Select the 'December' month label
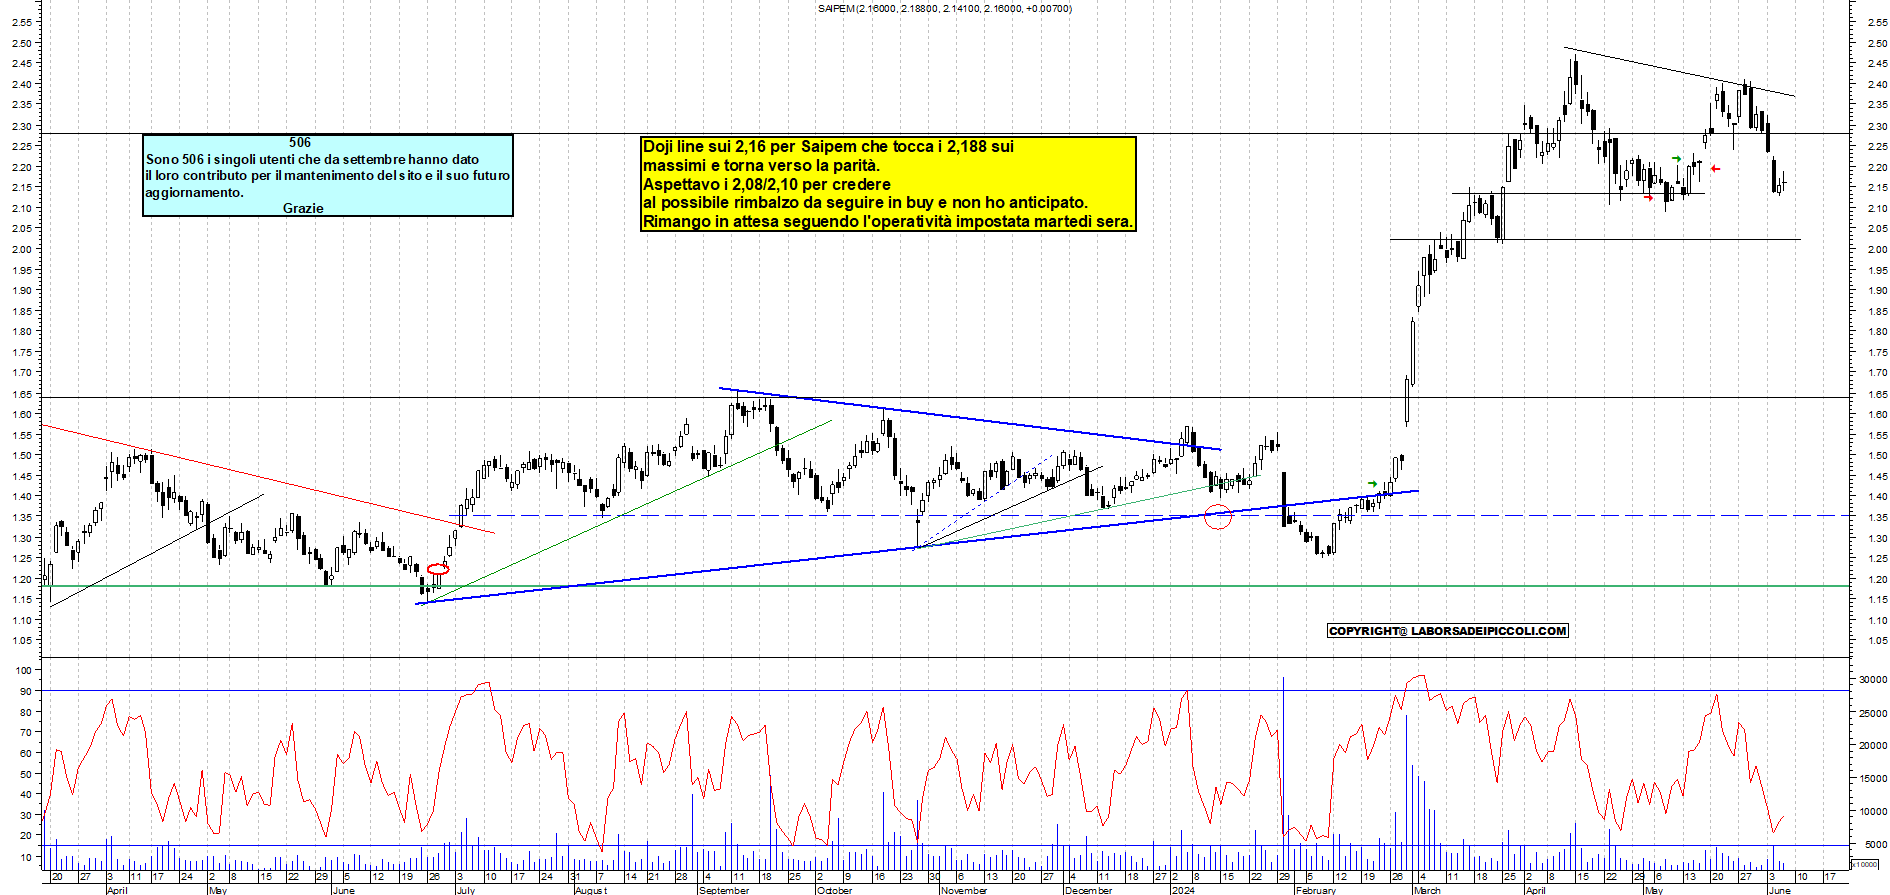The image size is (1890, 895). point(1088,890)
